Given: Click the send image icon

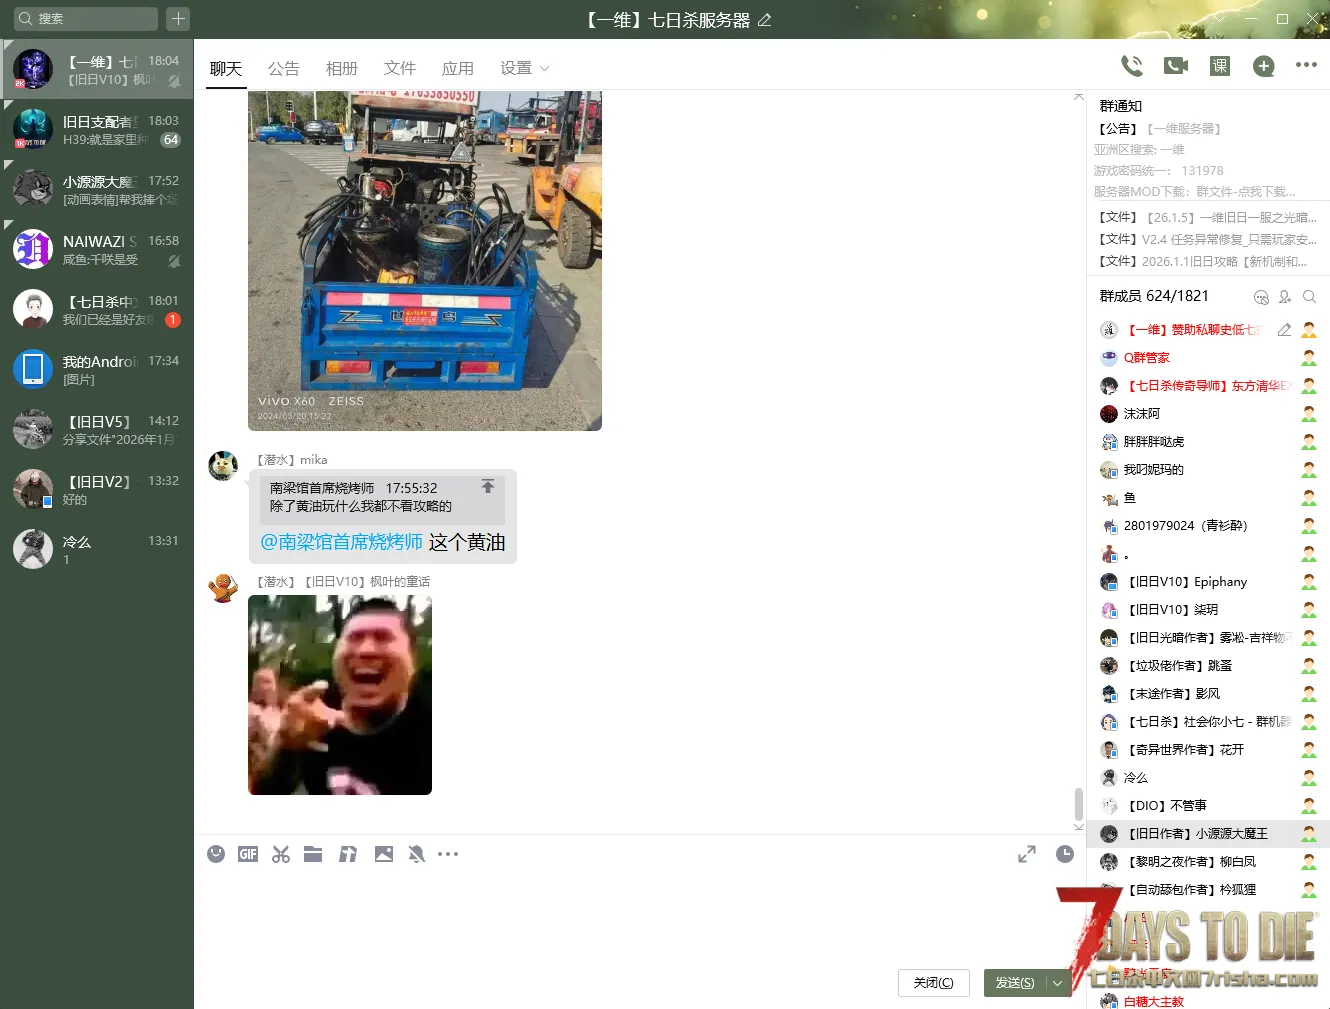Looking at the screenshot, I should click(x=384, y=854).
